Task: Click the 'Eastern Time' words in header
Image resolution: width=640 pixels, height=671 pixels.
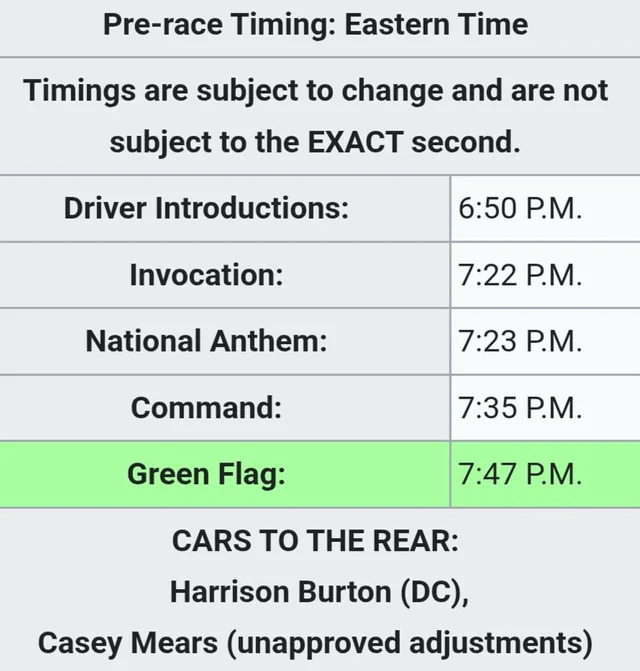Action: click(436, 24)
